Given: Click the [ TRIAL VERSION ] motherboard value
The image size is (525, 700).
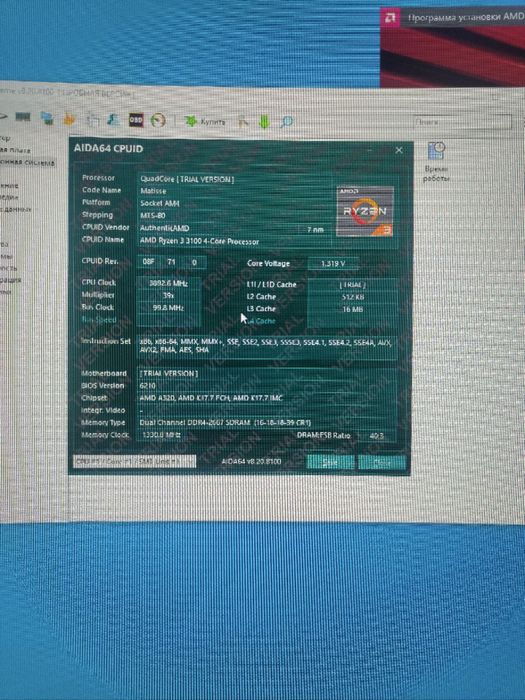Looking at the screenshot, I should point(169,374).
